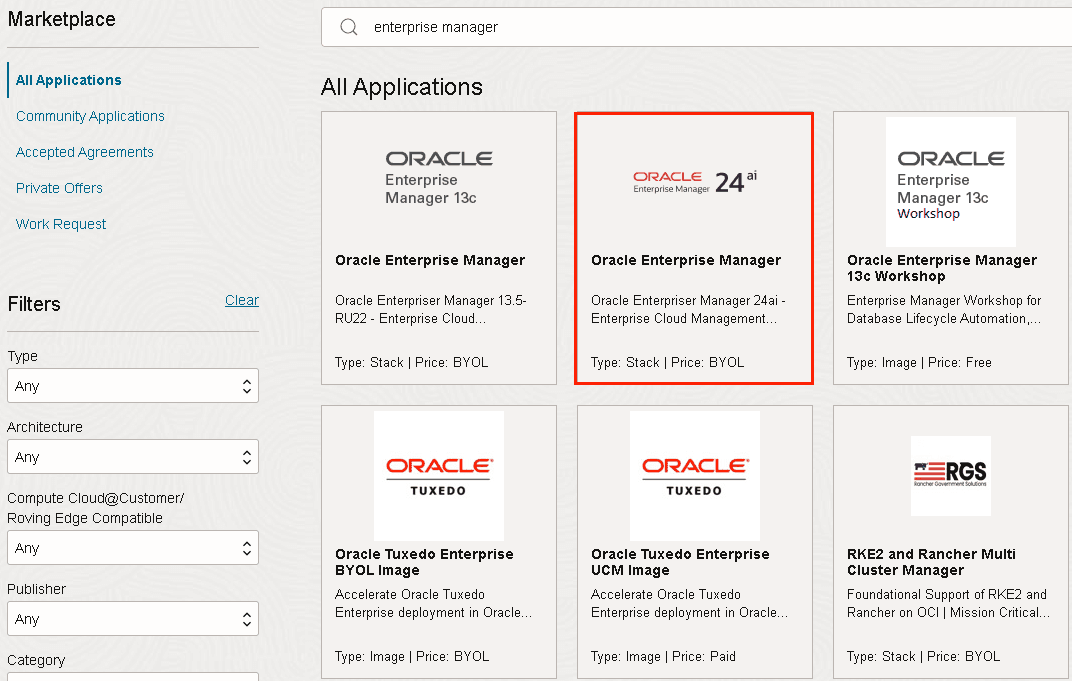This screenshot has height=681, width=1072.
Task: Click the Marketplace heading
Action: pyautogui.click(x=62, y=19)
